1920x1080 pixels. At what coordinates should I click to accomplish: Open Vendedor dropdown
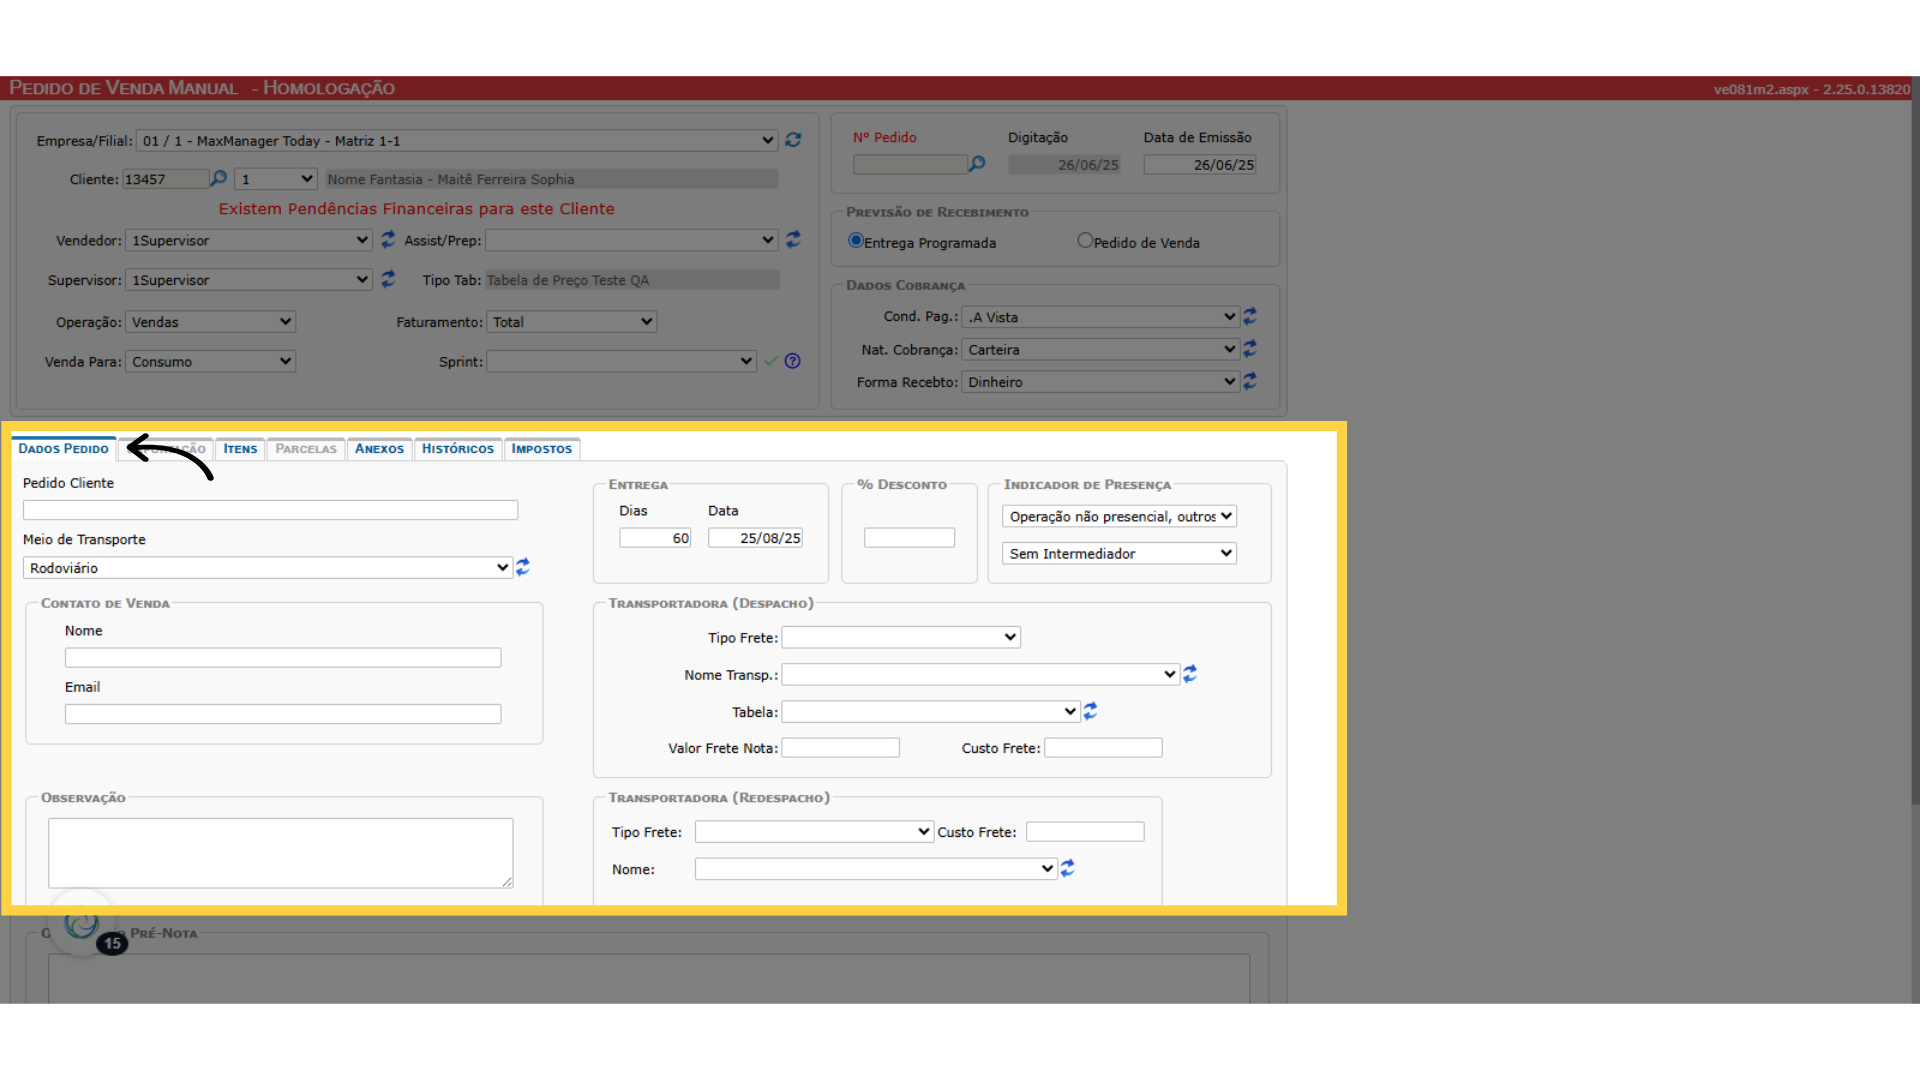tap(249, 240)
